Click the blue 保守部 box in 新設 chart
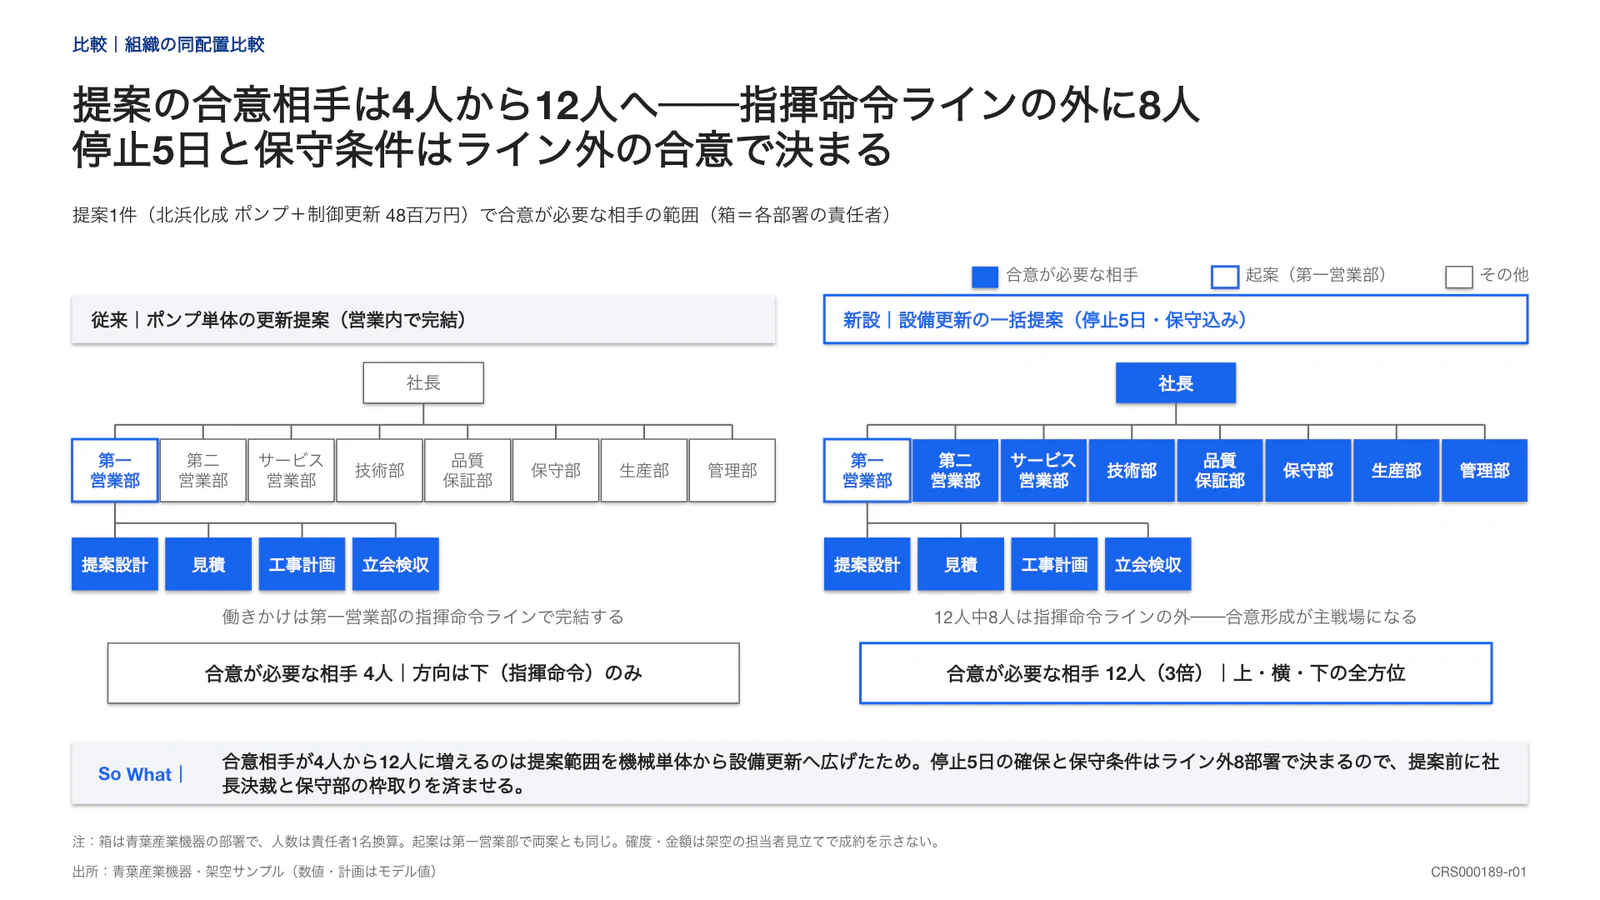 tap(1308, 470)
